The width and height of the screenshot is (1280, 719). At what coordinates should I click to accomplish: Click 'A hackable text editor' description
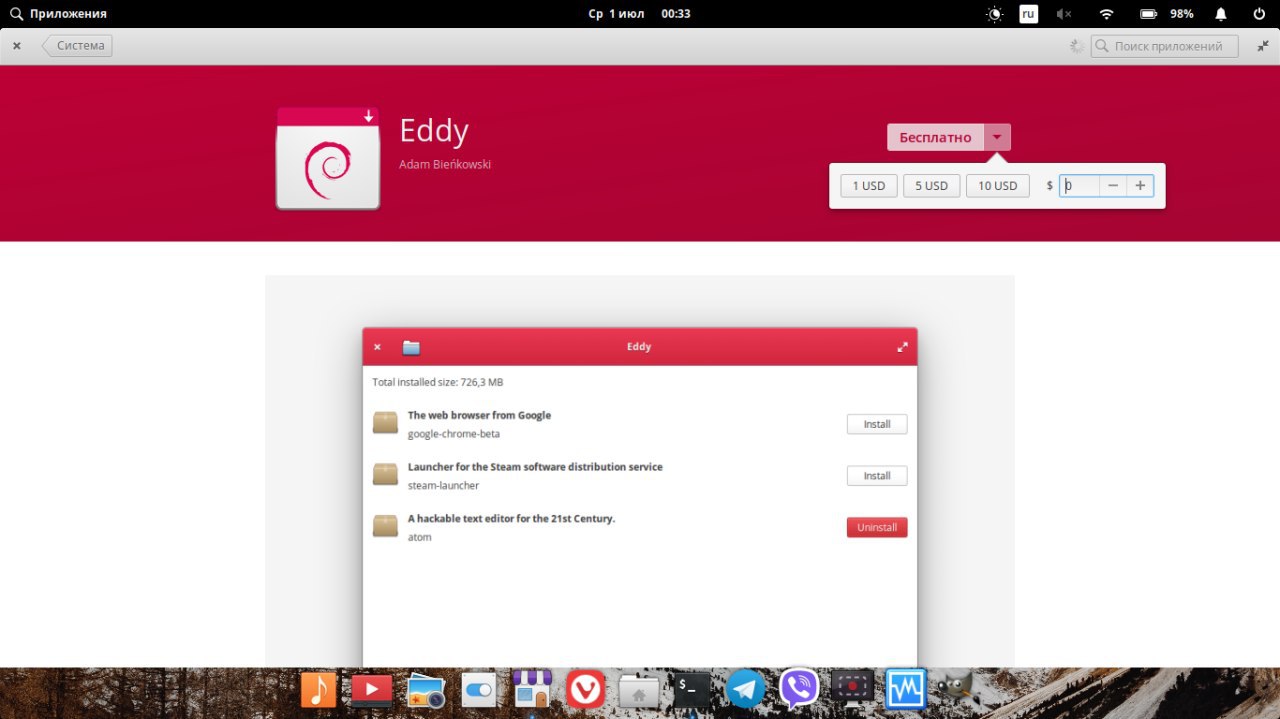(511, 519)
